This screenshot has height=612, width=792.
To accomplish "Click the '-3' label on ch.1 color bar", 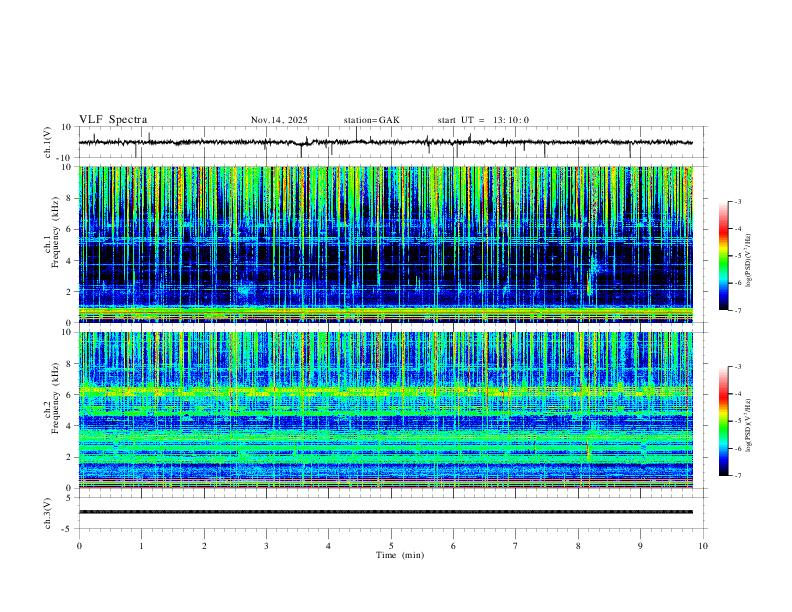I will 737,201.
